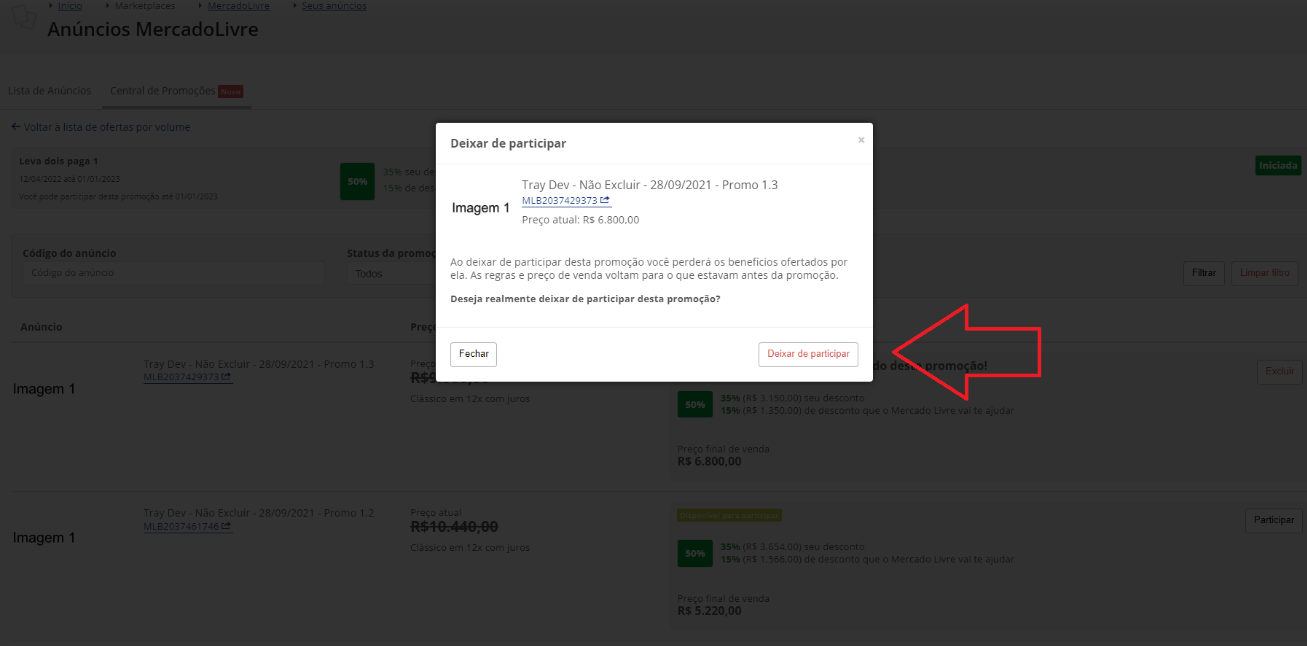Viewport: 1307px width, 646px height.
Task: Click the Limpar filtro button
Action: tap(1265, 272)
